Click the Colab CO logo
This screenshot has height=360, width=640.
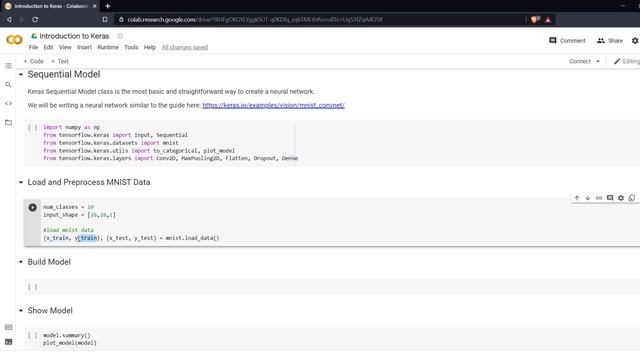(14, 40)
